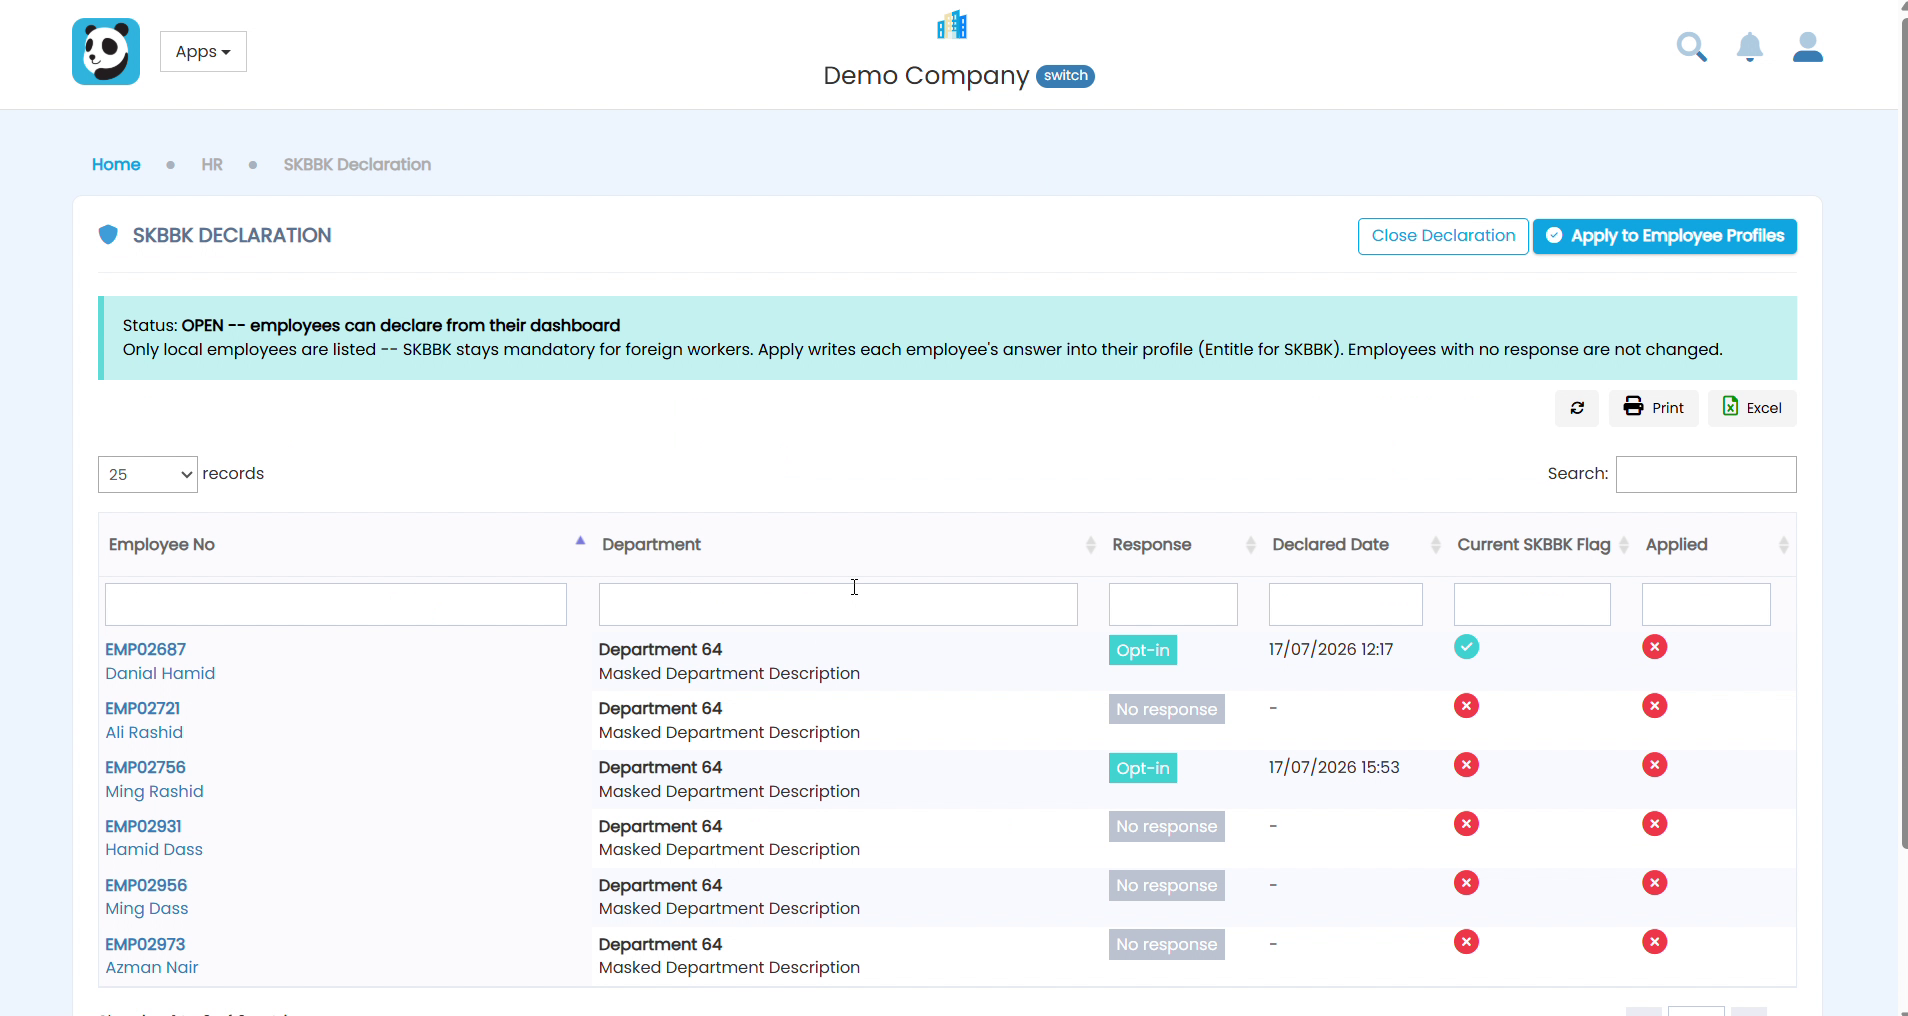Screen dimensions: 1908x1016
Task: Click the Declared Date filter field
Action: tap(1346, 605)
